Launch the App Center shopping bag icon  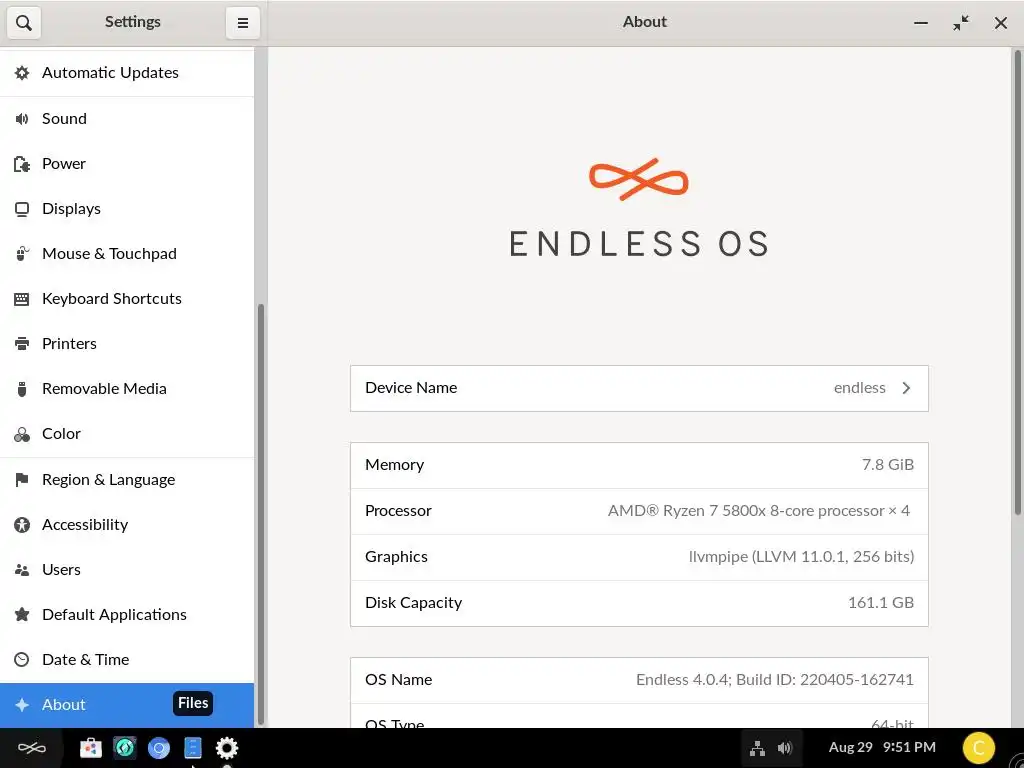pyautogui.click(x=91, y=748)
